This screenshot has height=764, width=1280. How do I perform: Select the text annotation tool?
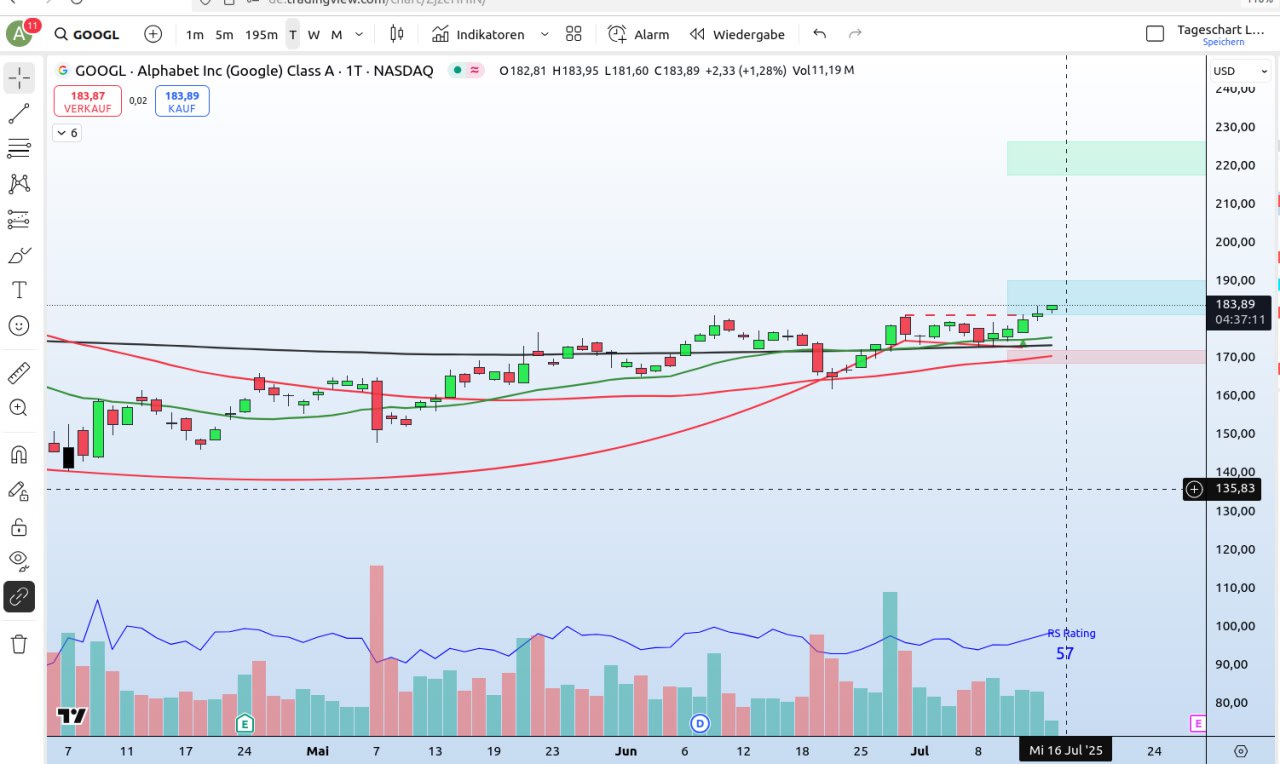pyautogui.click(x=18, y=290)
